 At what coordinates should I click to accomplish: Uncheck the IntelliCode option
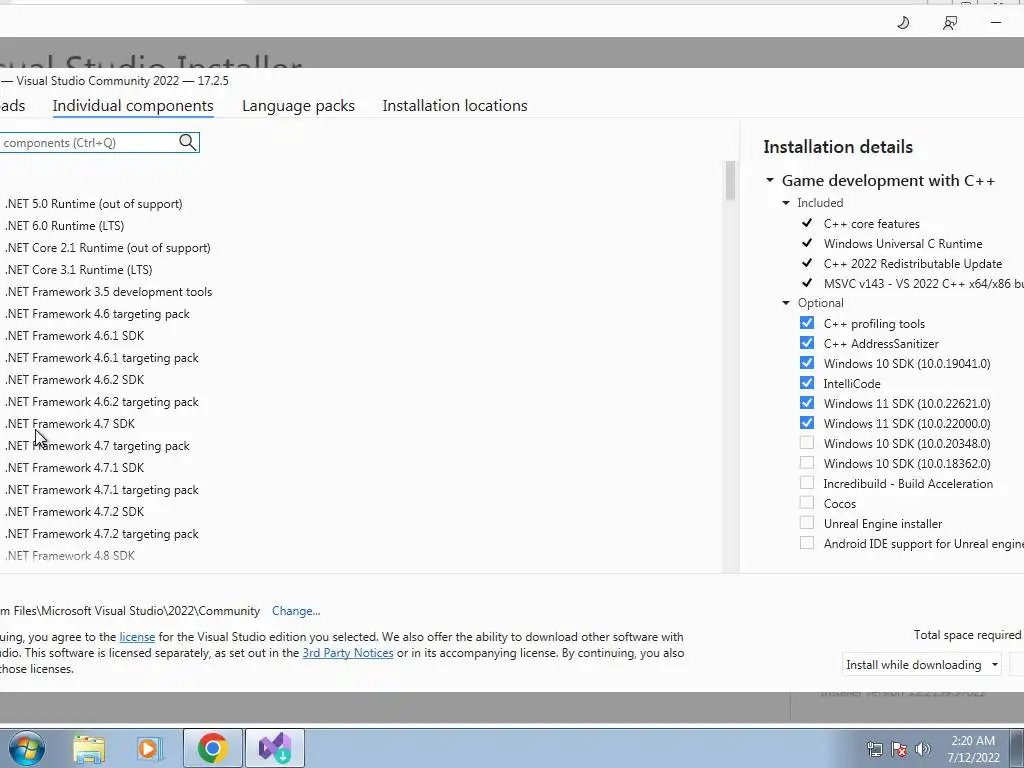pyautogui.click(x=807, y=383)
